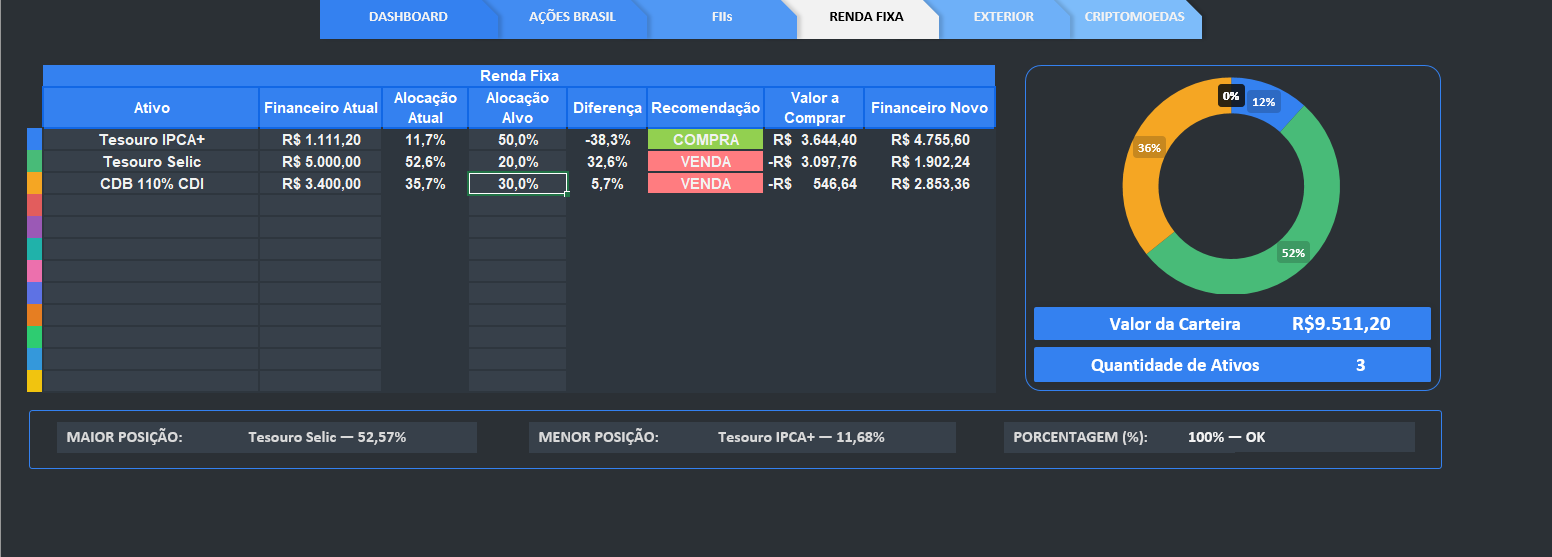Image resolution: width=1552 pixels, height=557 pixels.
Task: Click the -R$ 3.097,76 valor a comprar
Action: pos(814,162)
